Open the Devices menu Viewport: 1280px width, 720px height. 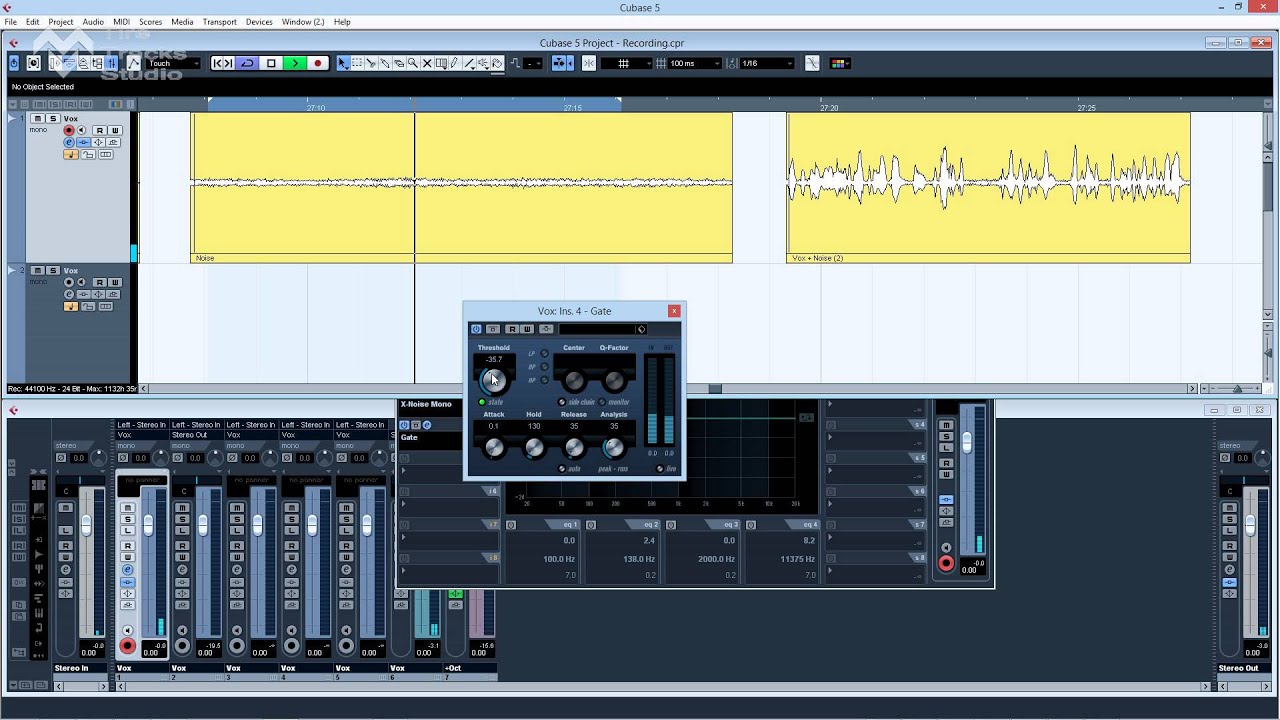coord(259,21)
